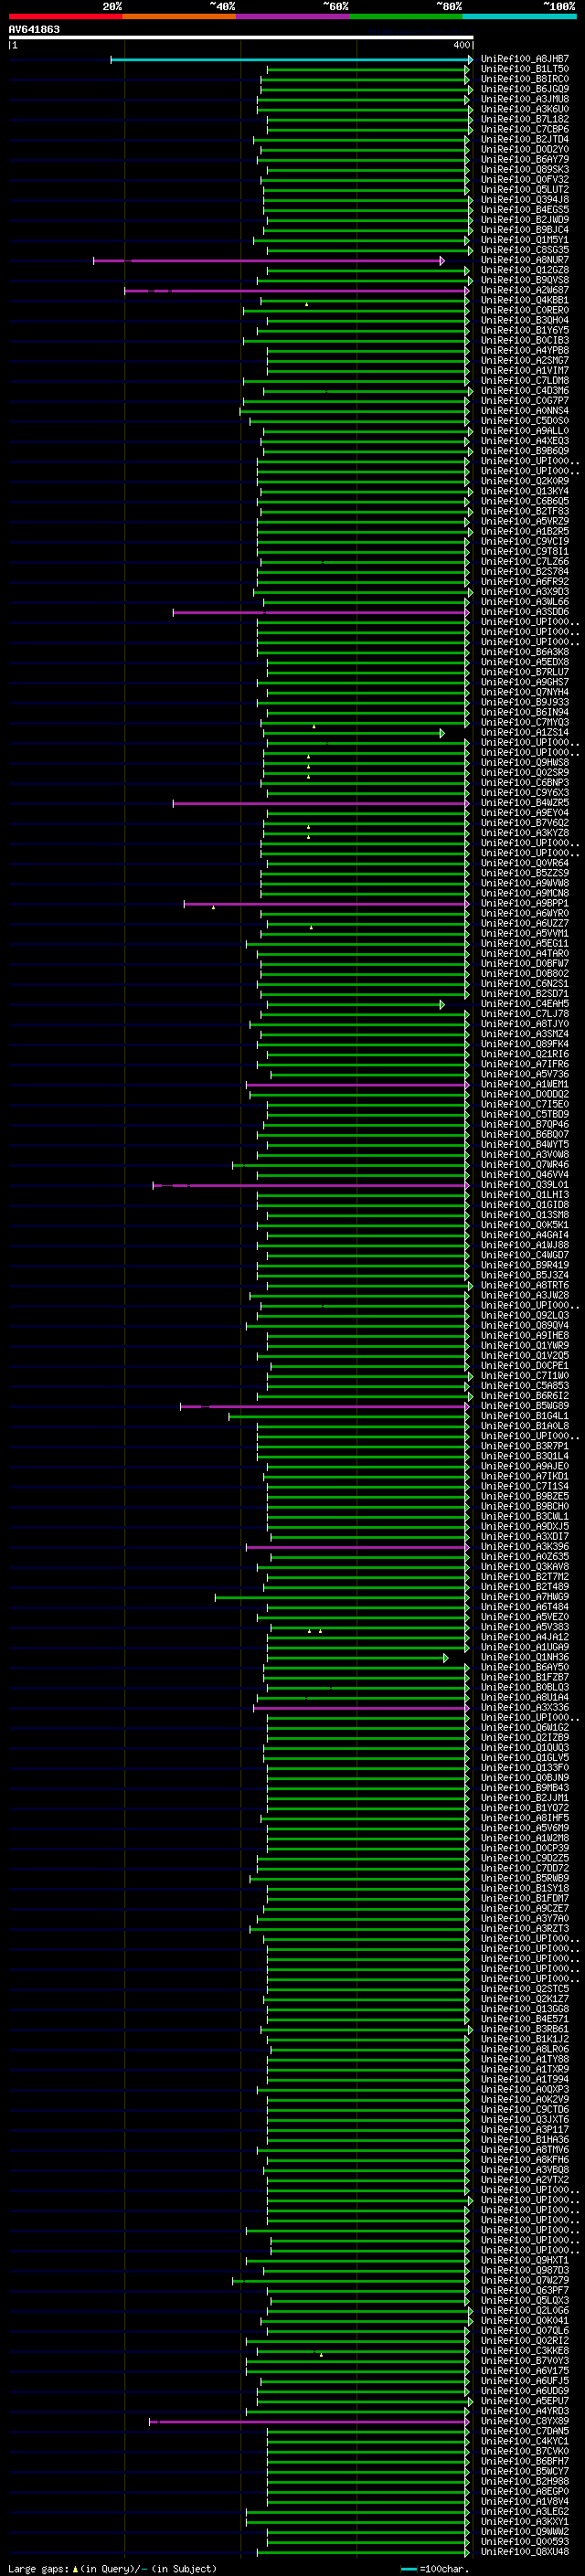Screen dimensions: 585x2576
Task: Click label UniRef100_B0CIB3
Action: pos(525,341)
